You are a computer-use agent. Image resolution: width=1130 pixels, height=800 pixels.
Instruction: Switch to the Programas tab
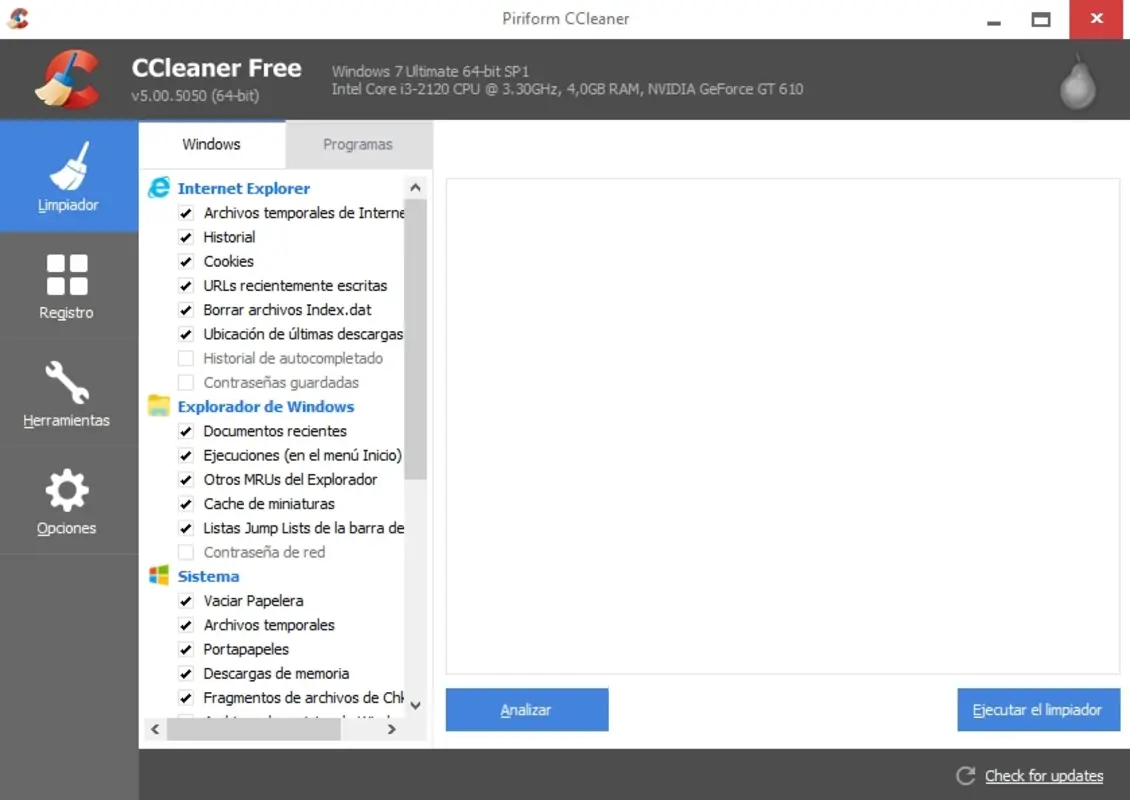(x=358, y=145)
